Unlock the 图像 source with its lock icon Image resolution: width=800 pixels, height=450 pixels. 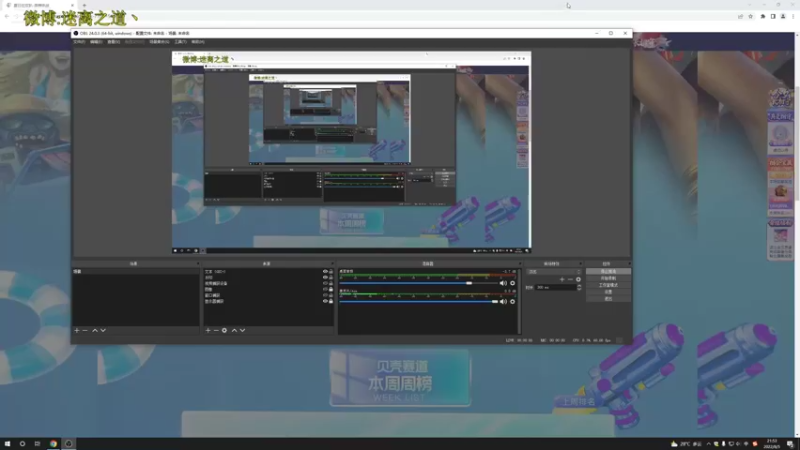pyautogui.click(x=331, y=289)
